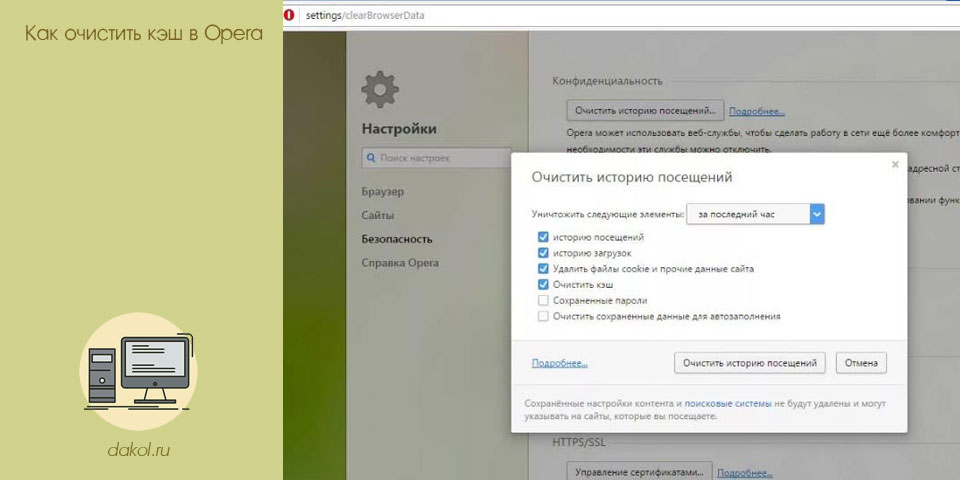Viewport: 960px width, 480px height.
Task: Click the background 'Очистить историю посещений...' button
Action: [645, 111]
